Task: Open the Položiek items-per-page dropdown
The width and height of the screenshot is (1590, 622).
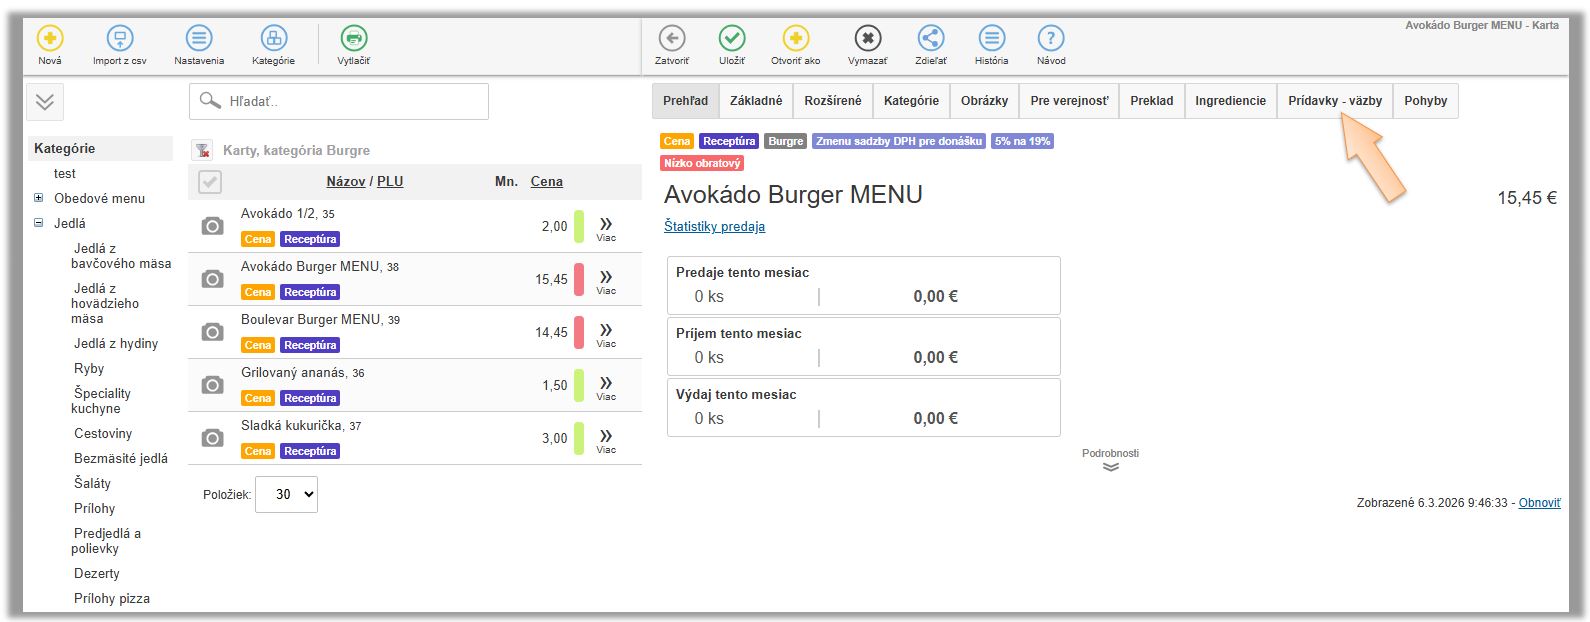Action: coord(286,494)
